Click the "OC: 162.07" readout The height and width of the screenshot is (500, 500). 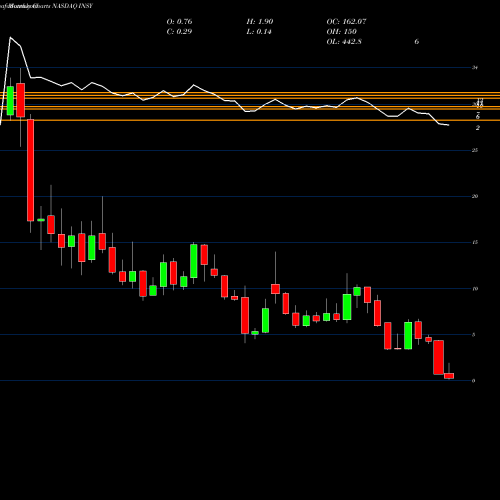click(346, 22)
